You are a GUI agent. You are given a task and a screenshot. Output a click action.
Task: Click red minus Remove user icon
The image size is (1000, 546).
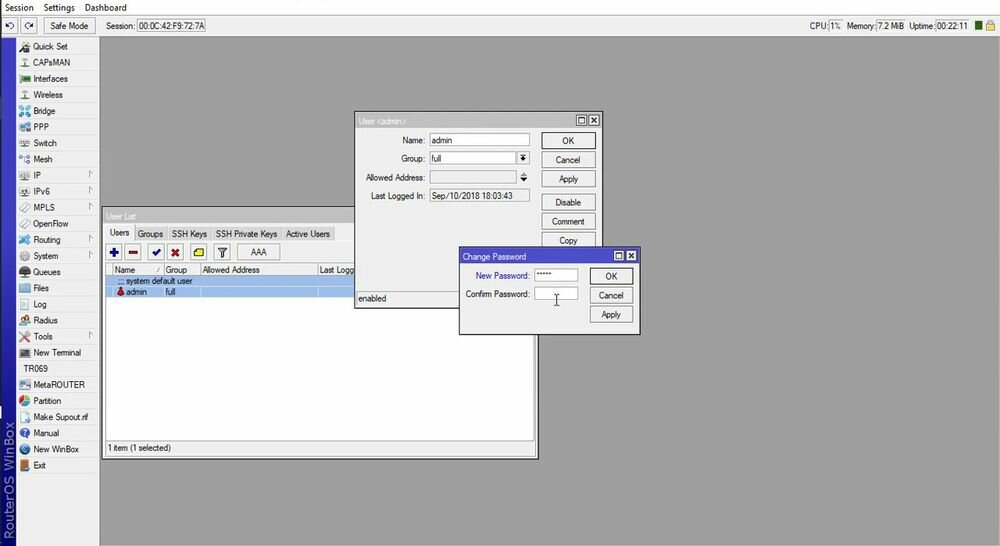(133, 253)
